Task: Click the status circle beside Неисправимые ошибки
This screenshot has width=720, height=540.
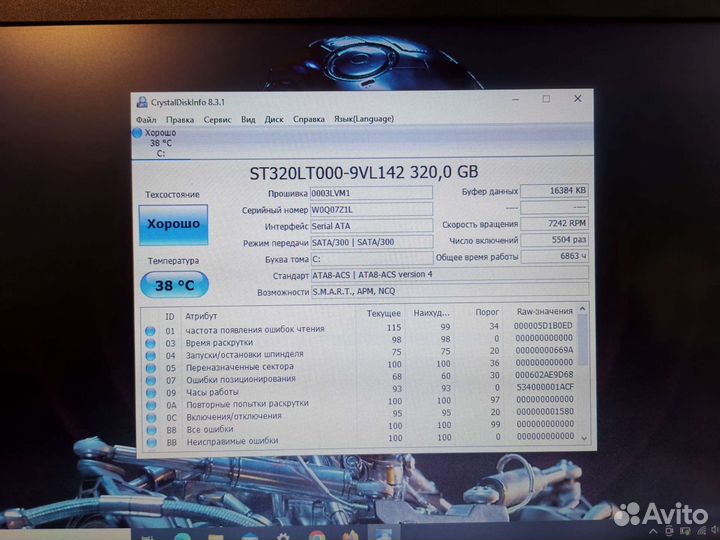Action: 152,442
